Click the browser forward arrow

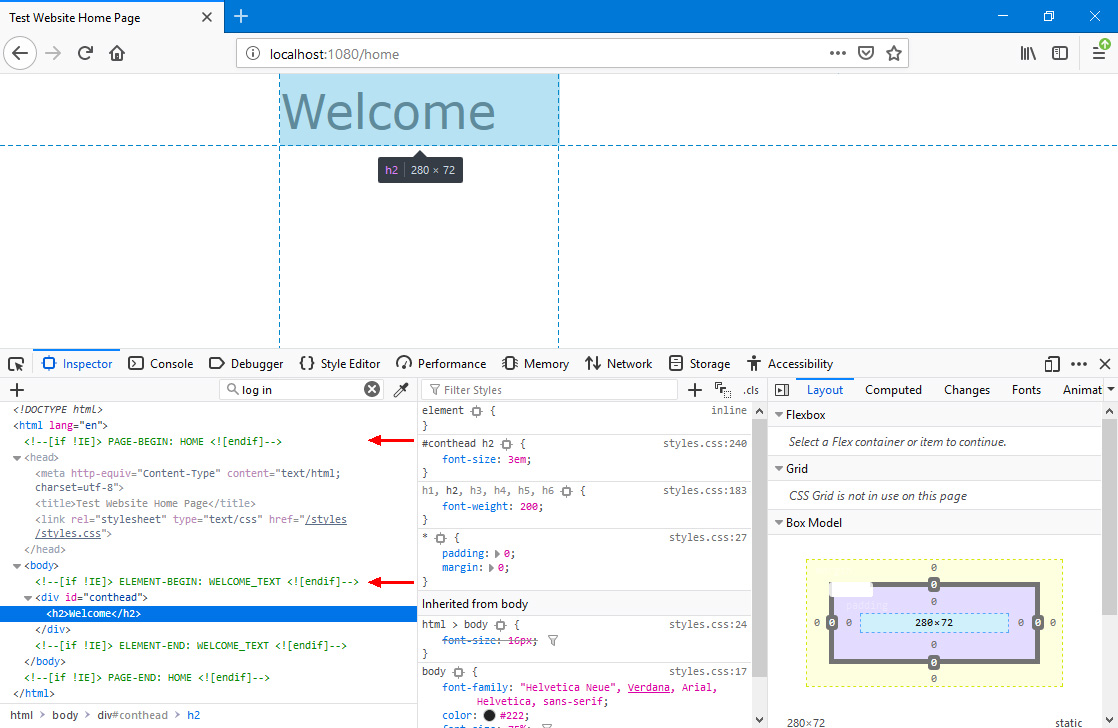(53, 53)
